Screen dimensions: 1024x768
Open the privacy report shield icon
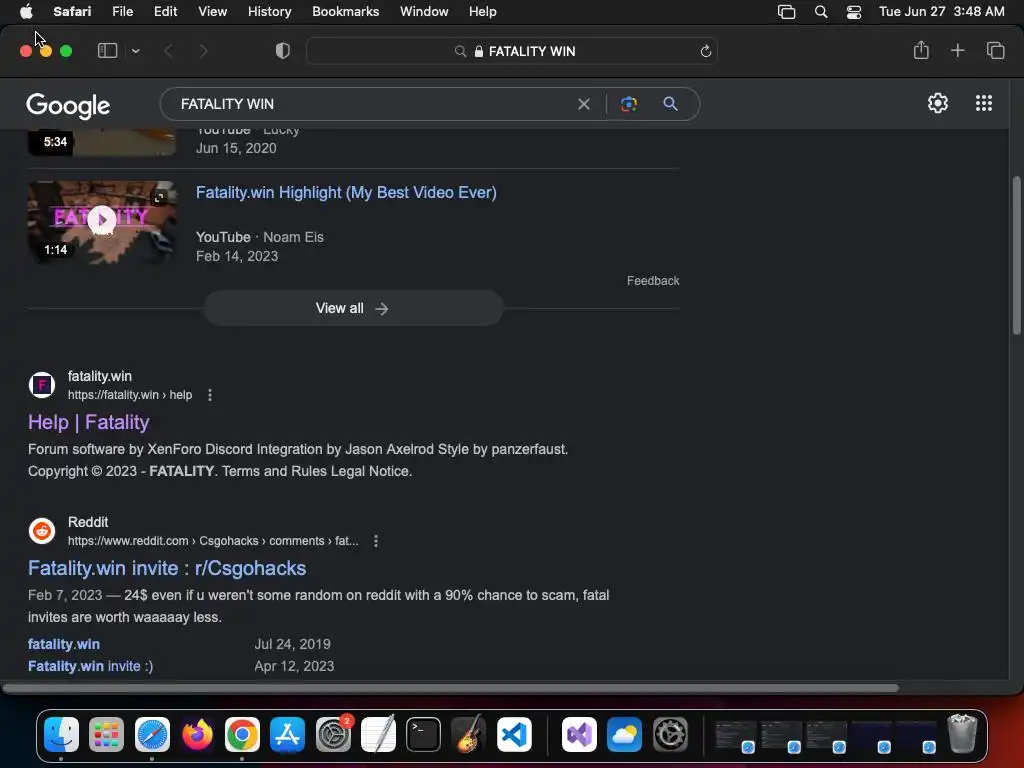tap(283, 51)
